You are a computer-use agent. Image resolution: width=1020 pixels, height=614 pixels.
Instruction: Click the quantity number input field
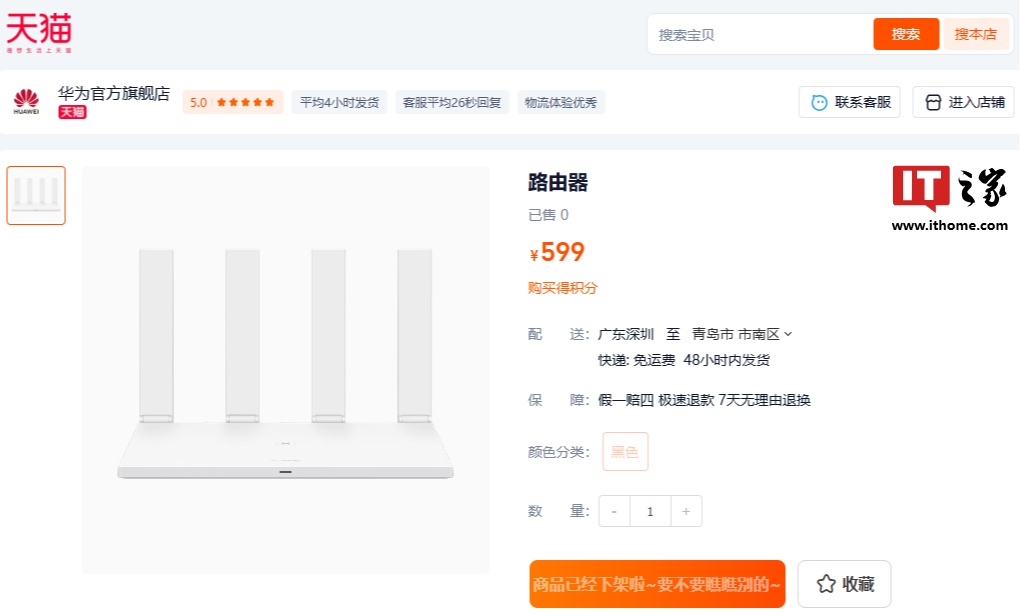(650, 511)
